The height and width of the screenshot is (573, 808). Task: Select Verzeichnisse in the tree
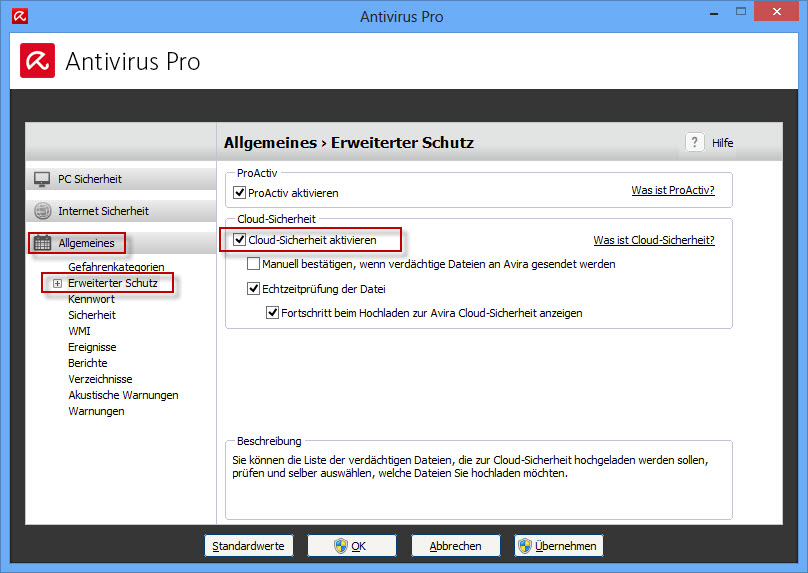click(x=100, y=379)
